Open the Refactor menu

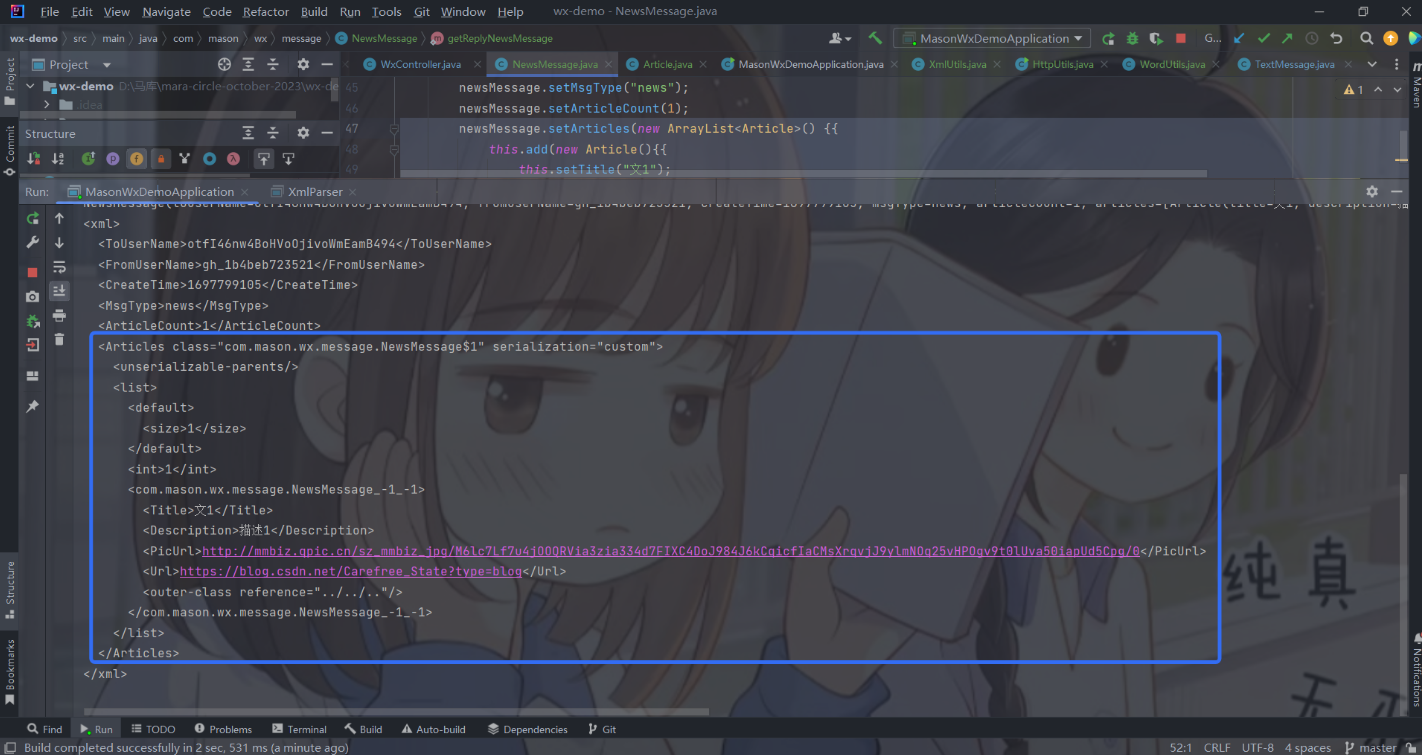tap(266, 12)
